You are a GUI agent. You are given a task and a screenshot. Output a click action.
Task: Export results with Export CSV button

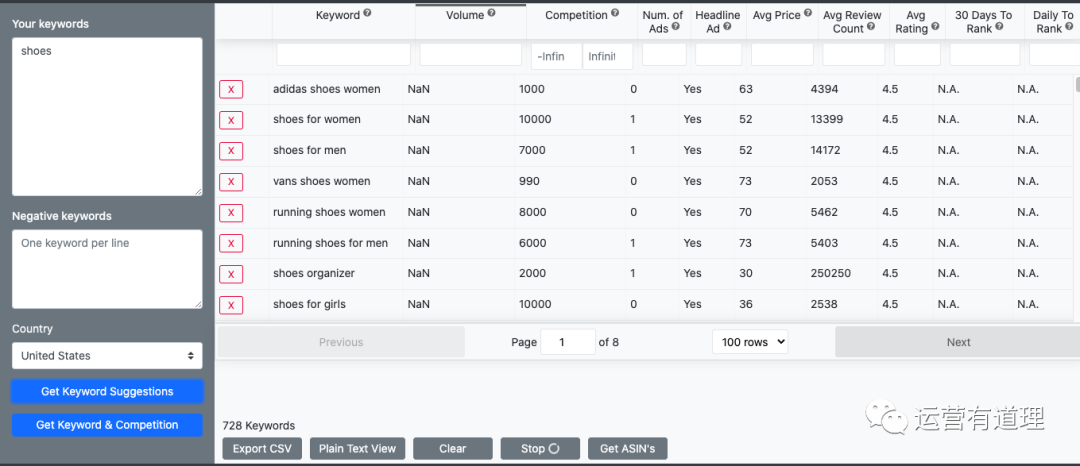tap(262, 449)
